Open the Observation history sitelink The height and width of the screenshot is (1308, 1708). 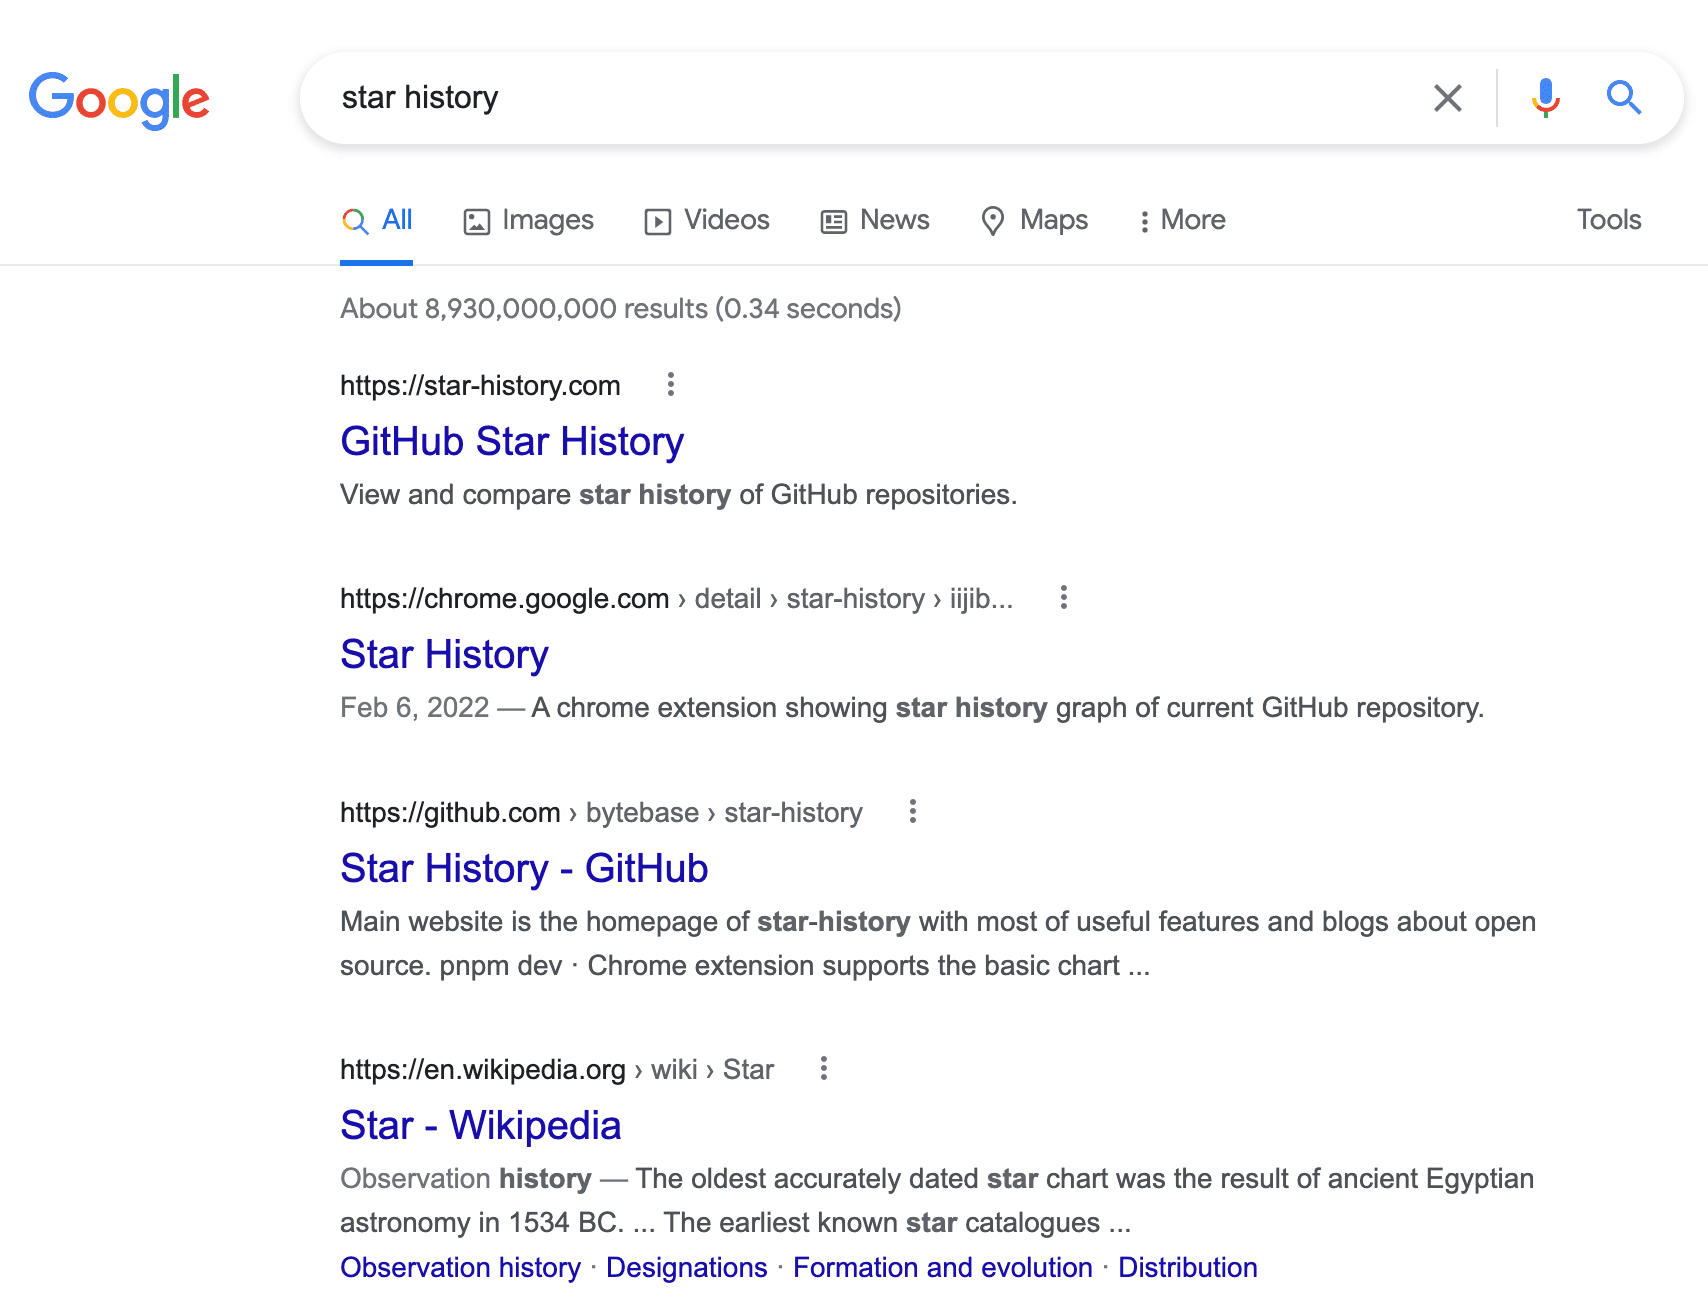[460, 1267]
